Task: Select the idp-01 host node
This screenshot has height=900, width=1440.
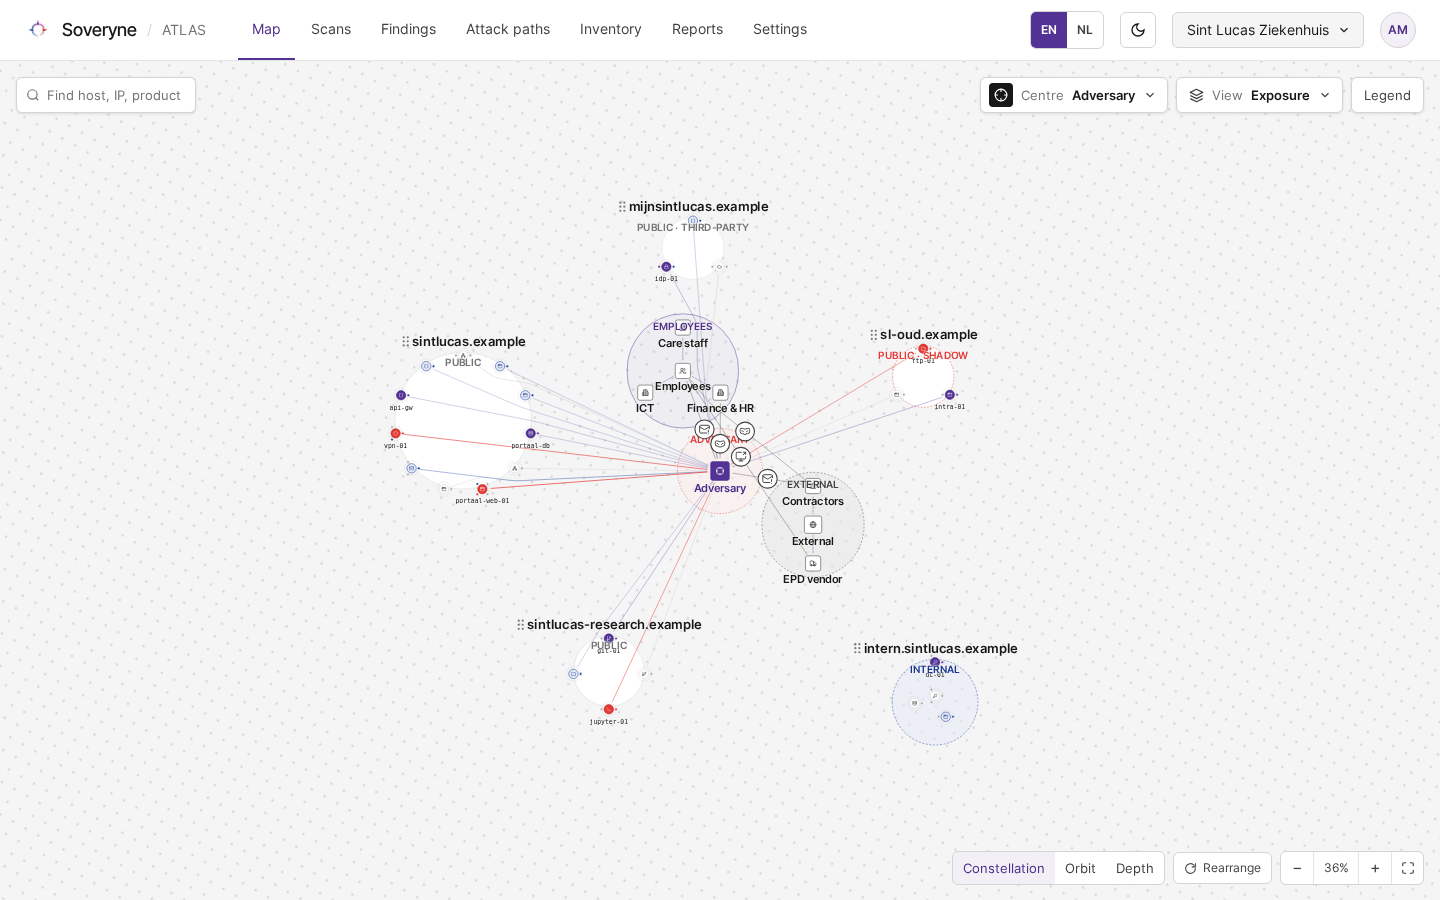Action: pos(667,267)
